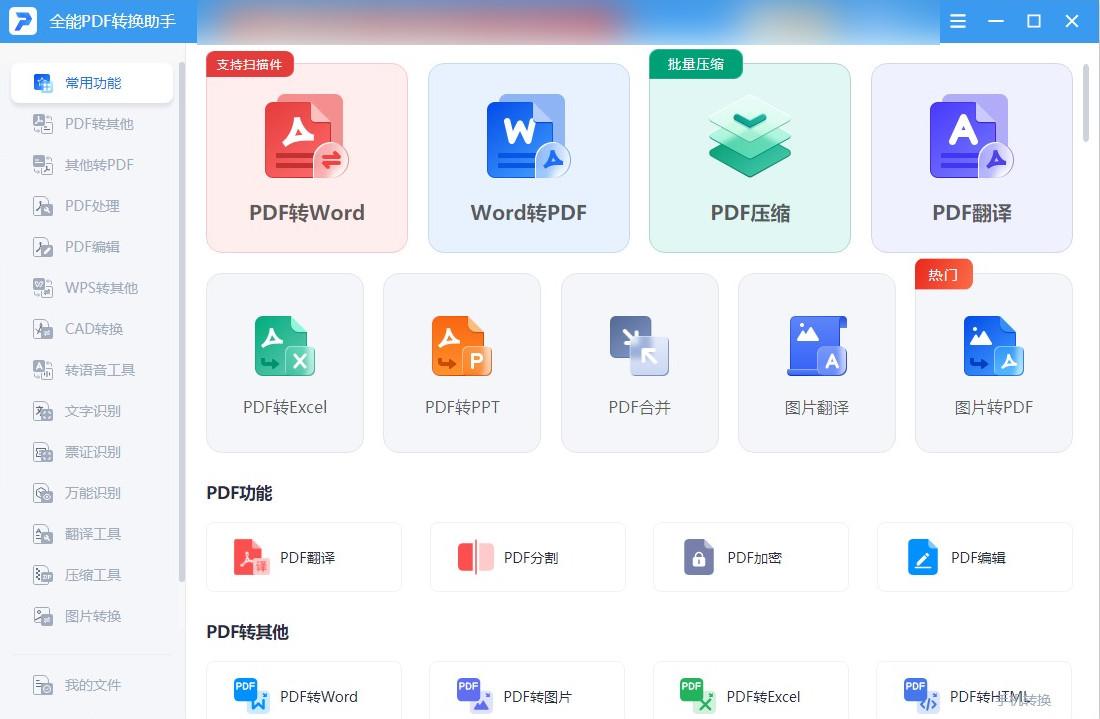Open the PDF编辑 editor

point(974,557)
